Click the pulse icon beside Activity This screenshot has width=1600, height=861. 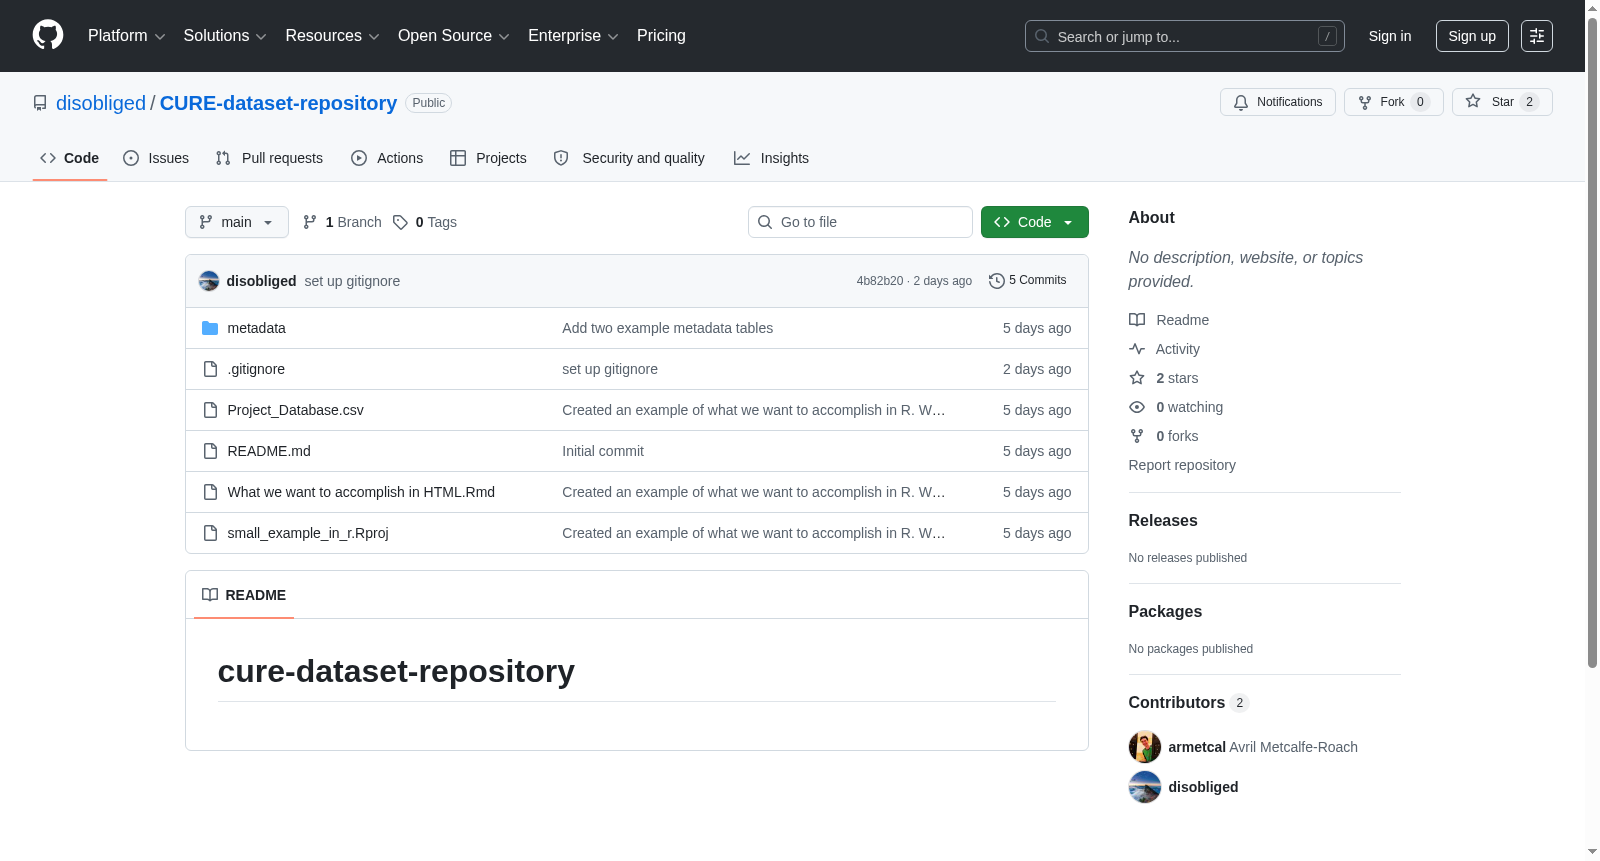[1137, 349]
